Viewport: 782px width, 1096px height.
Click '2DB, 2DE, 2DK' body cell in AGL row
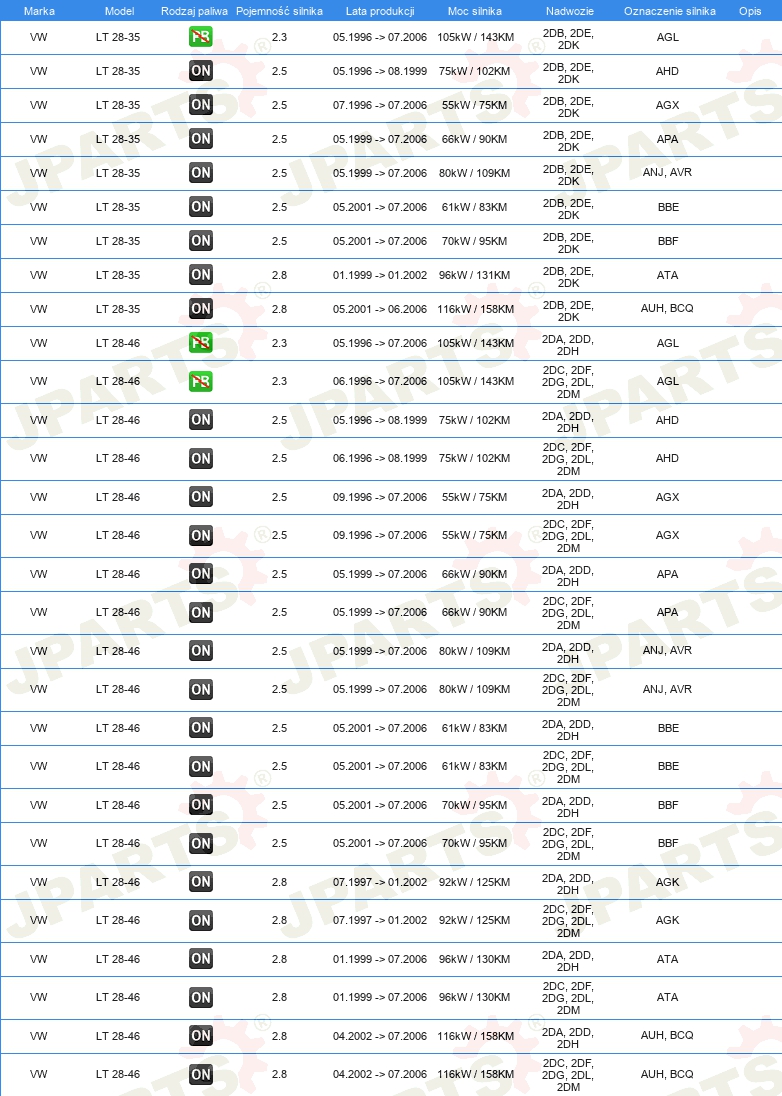[568, 38]
